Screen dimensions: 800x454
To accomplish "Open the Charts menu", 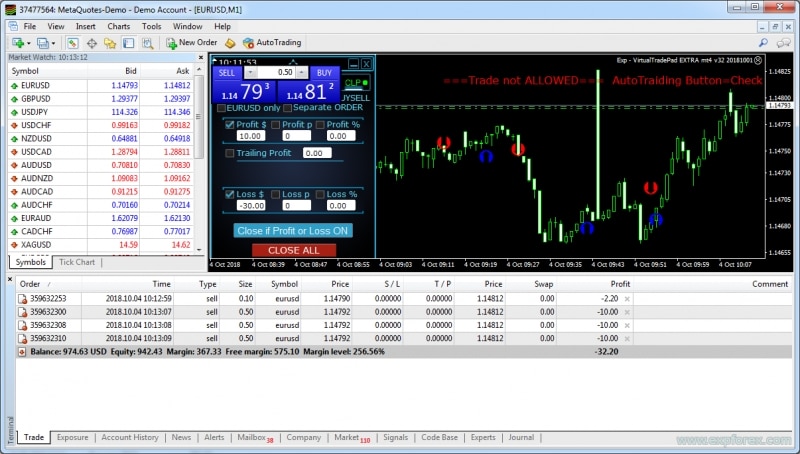I will (x=118, y=26).
